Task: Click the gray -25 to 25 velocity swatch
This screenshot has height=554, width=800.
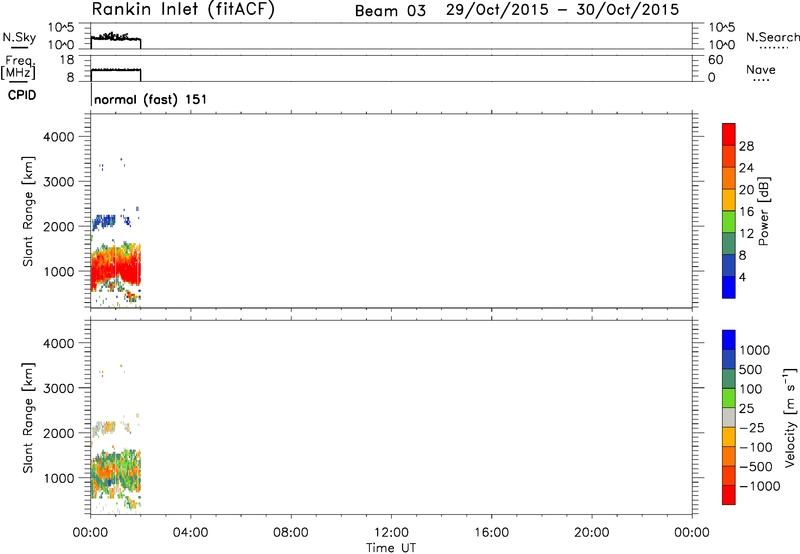Action: point(729,418)
